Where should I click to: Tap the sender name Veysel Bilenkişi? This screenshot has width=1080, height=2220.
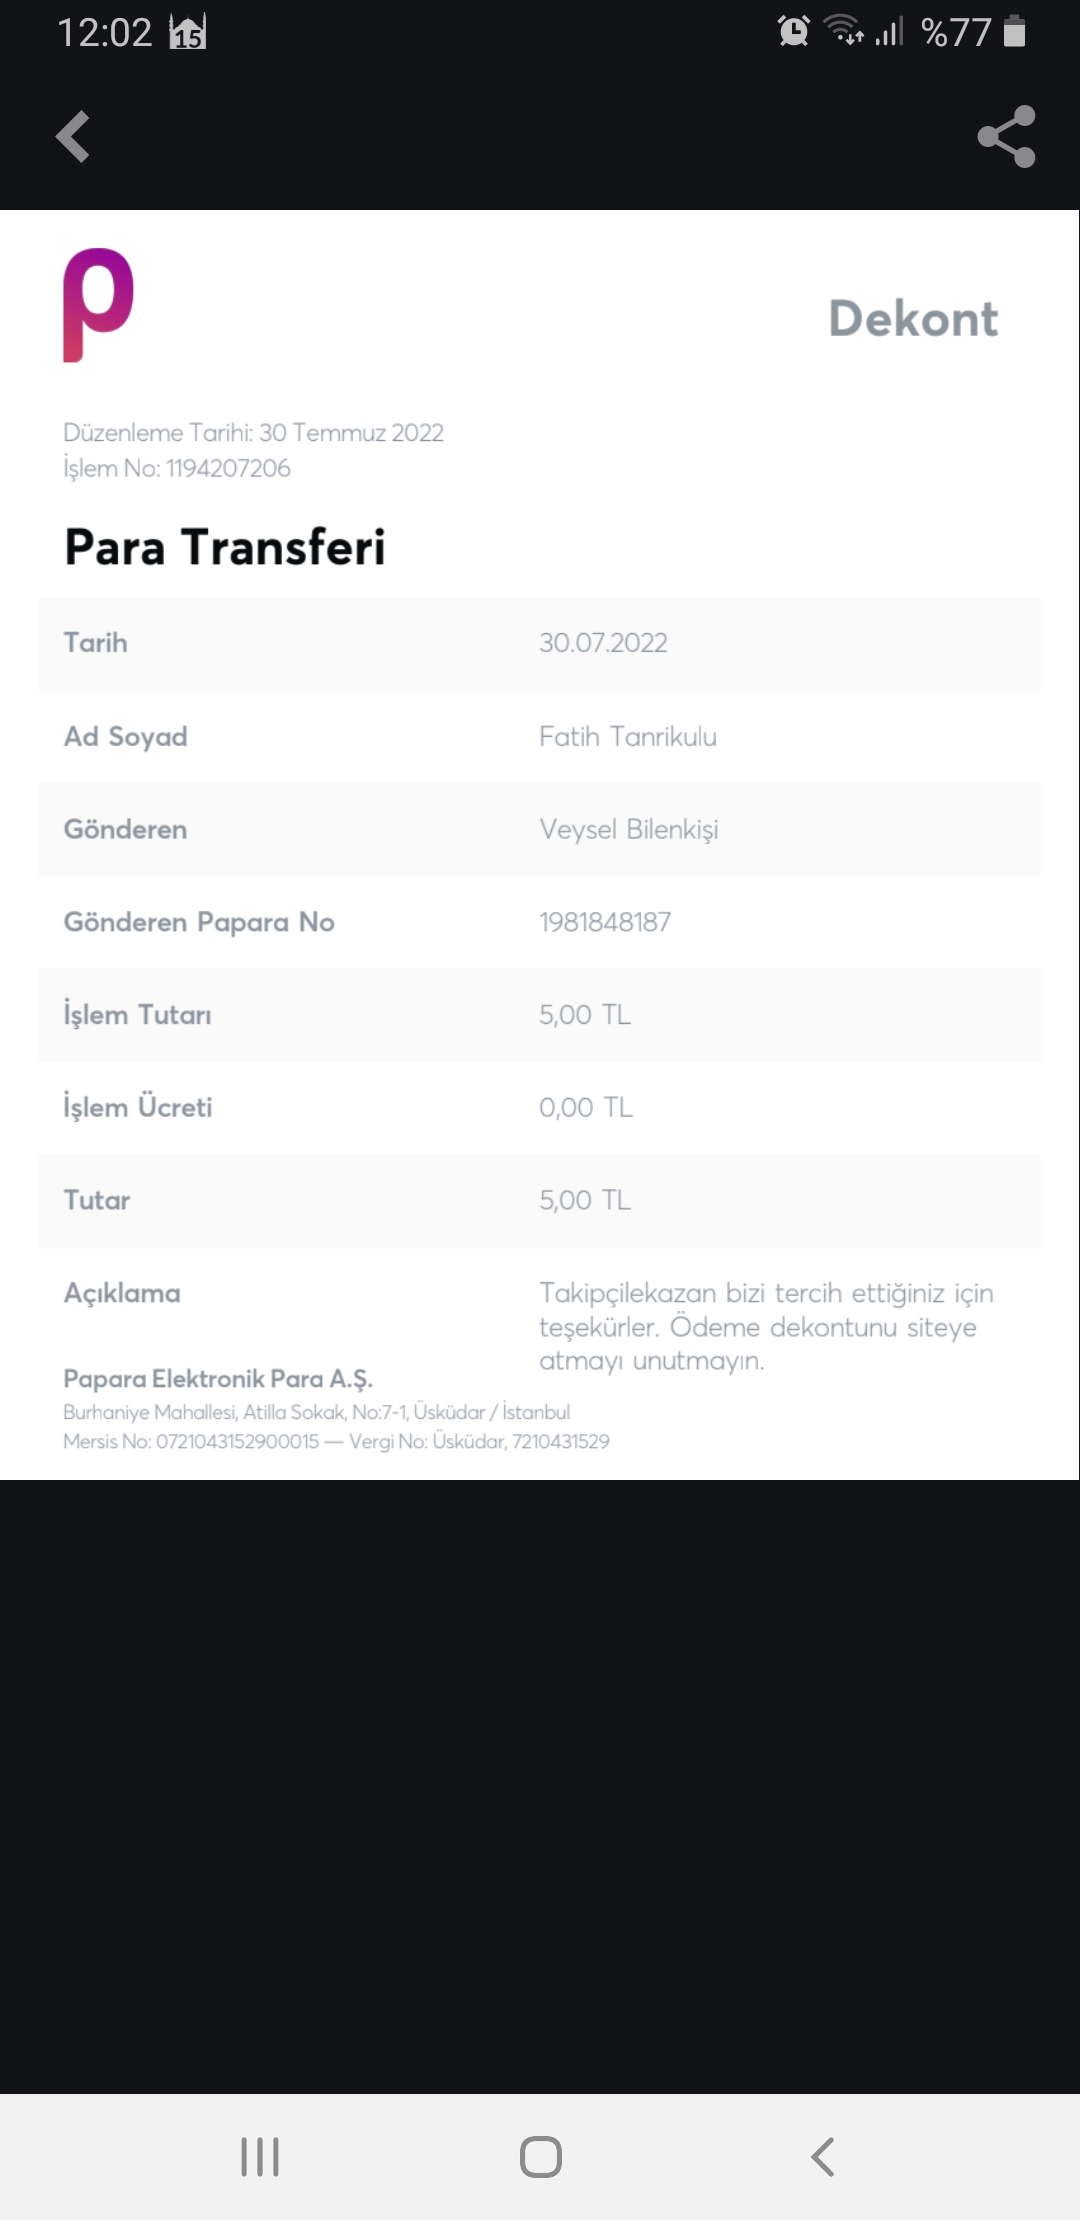tap(629, 830)
